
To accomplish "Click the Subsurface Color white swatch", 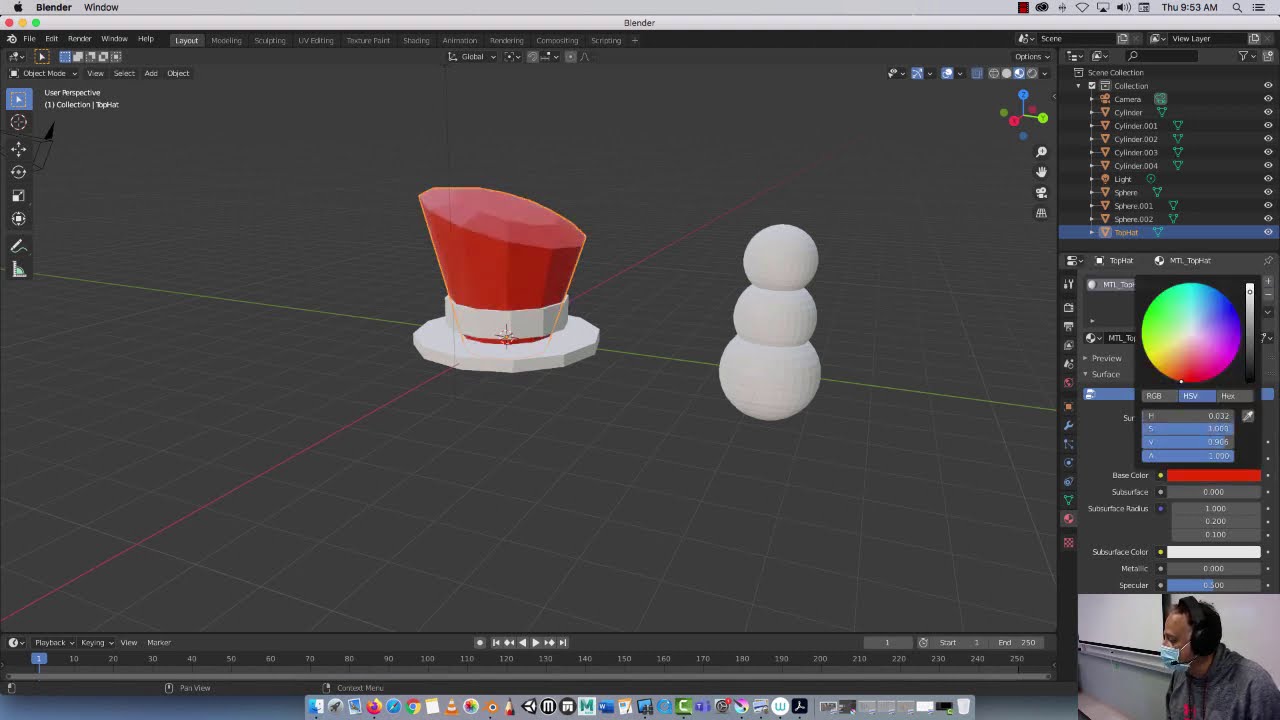I will click(1214, 552).
